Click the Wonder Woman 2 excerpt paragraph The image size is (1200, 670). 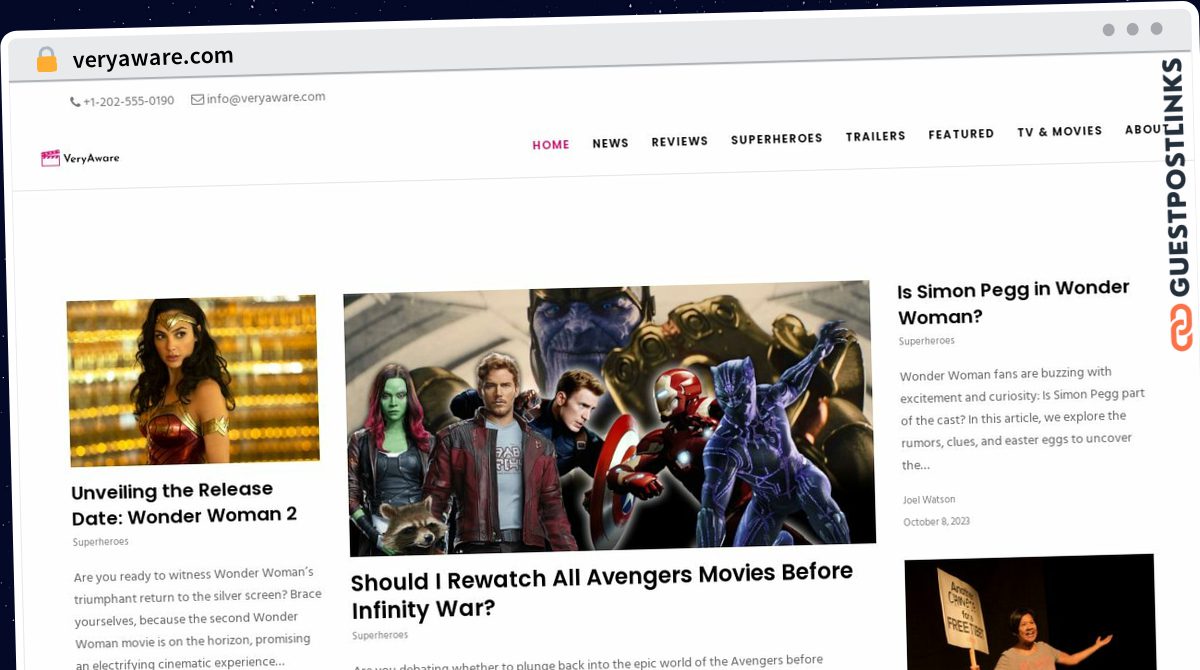click(x=198, y=617)
